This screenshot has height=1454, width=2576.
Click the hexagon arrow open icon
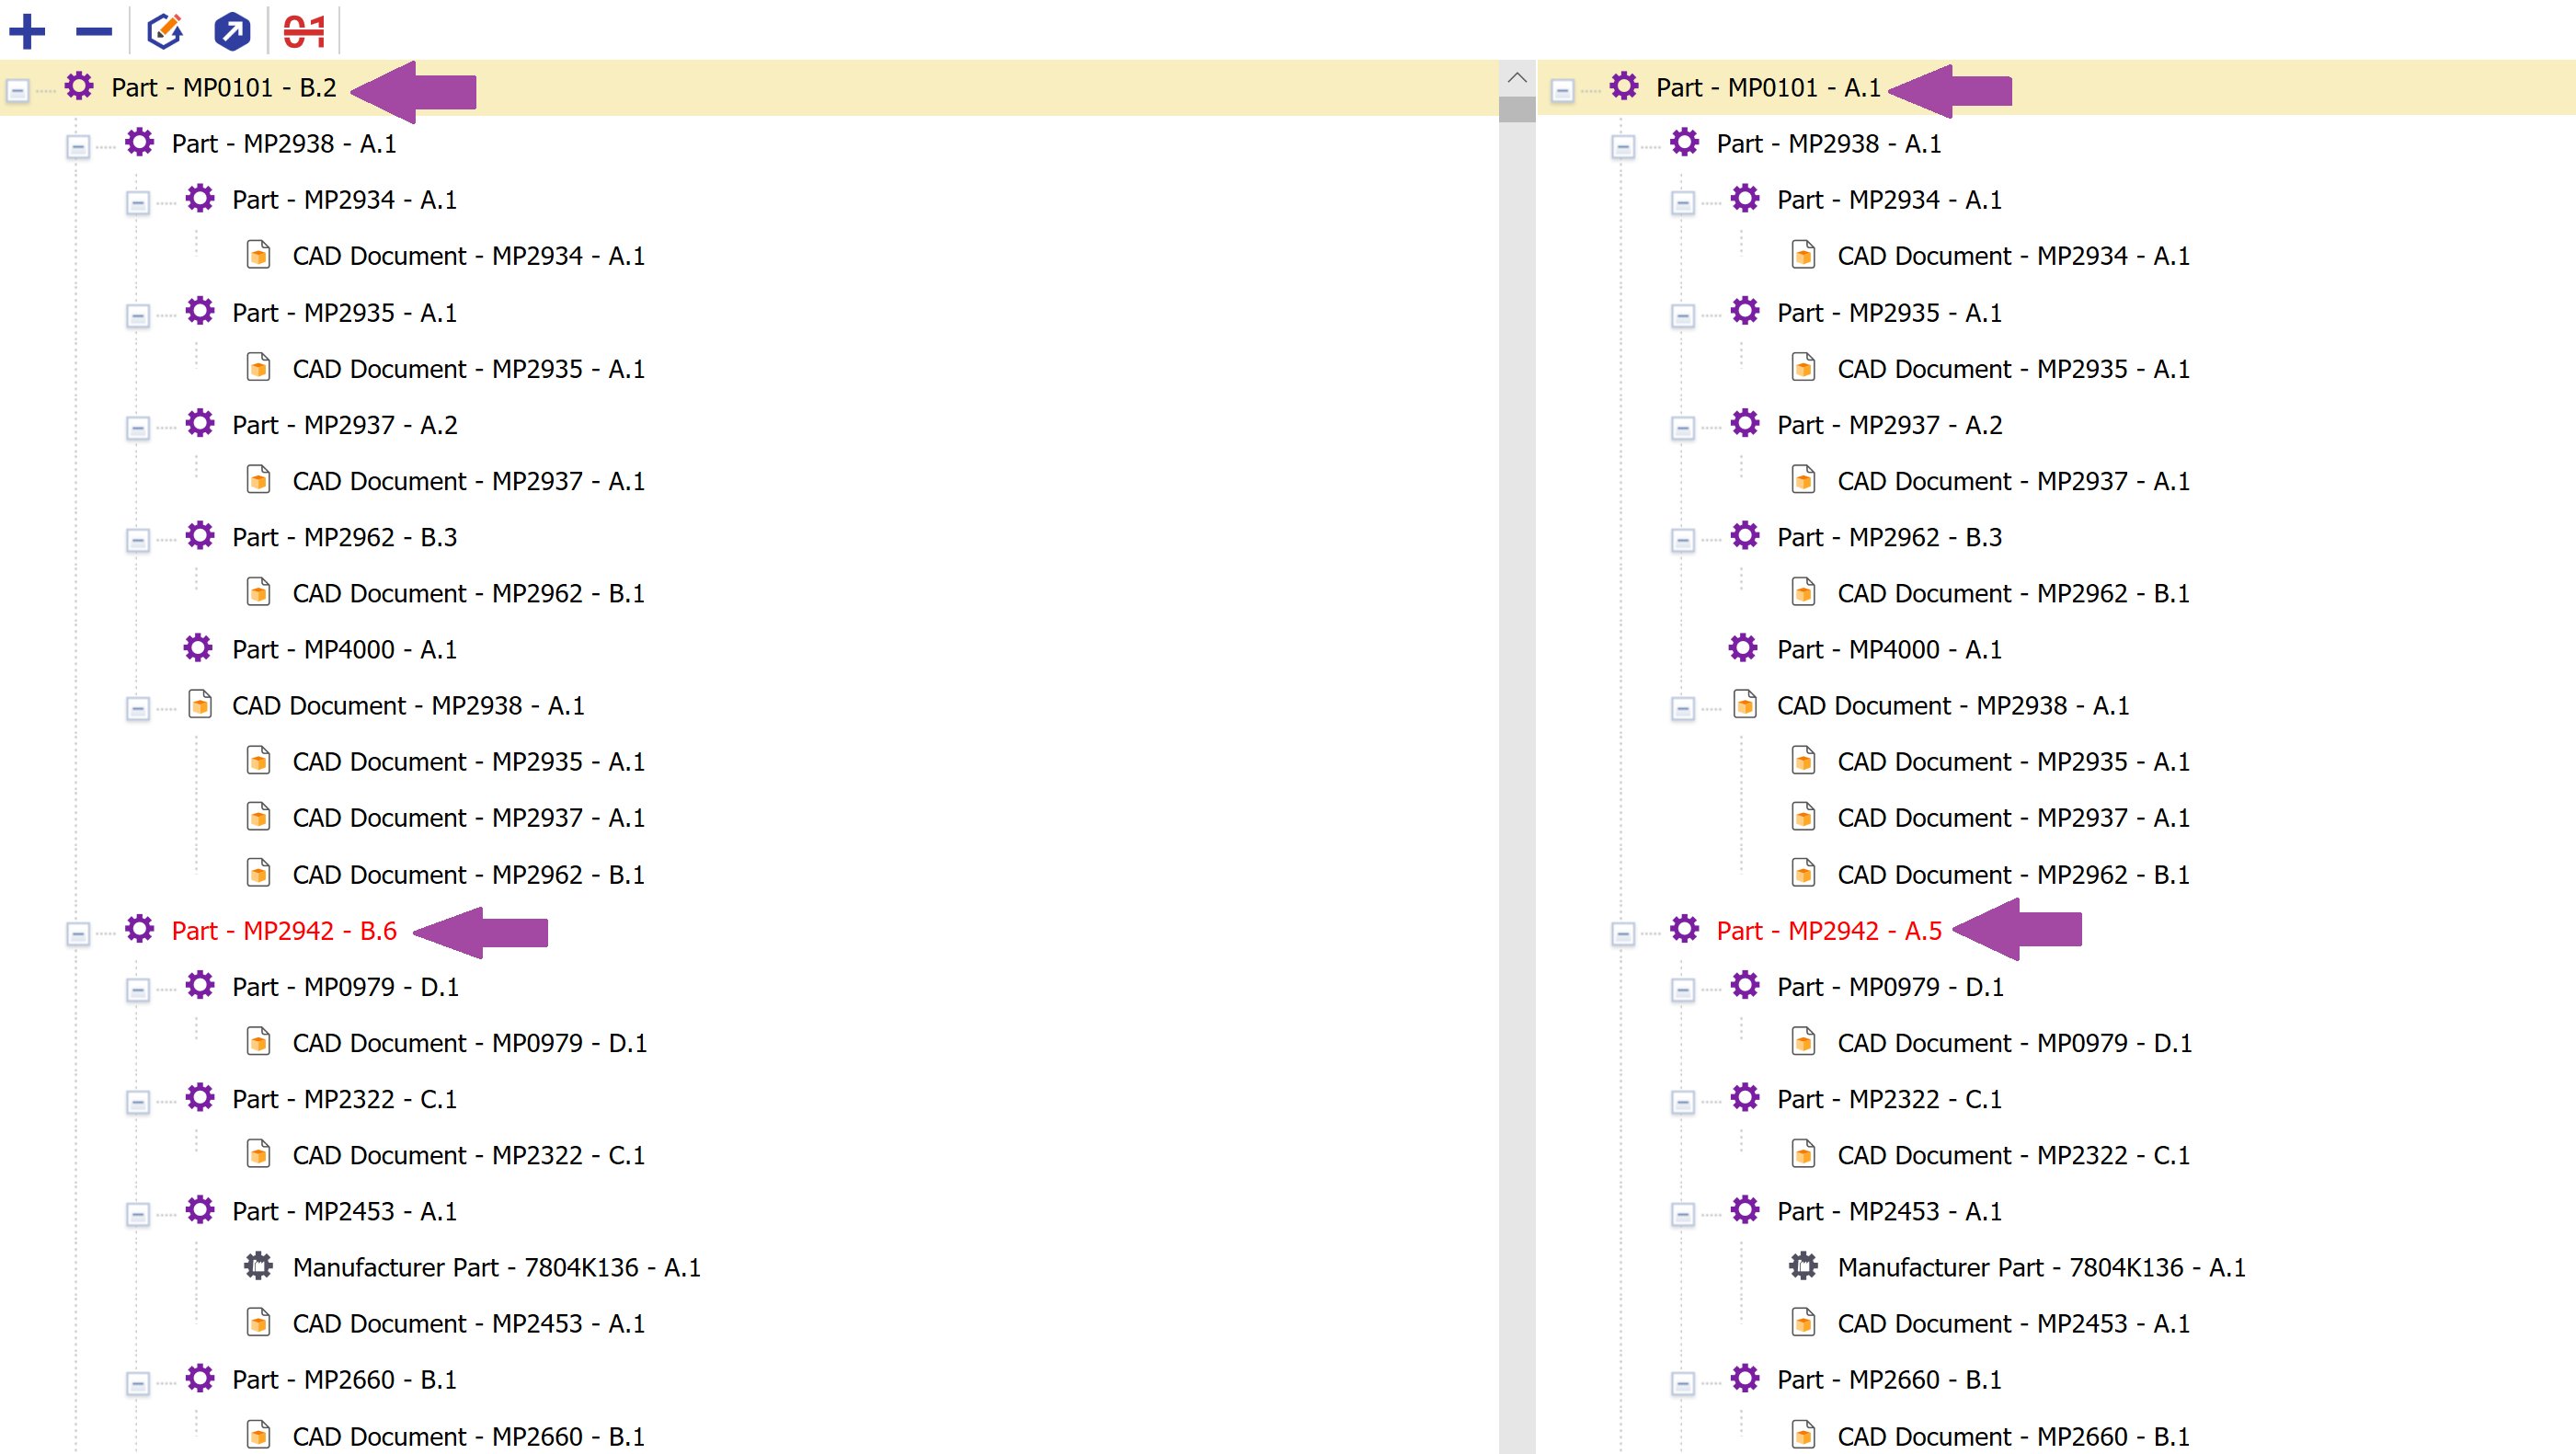pyautogui.click(x=232, y=31)
